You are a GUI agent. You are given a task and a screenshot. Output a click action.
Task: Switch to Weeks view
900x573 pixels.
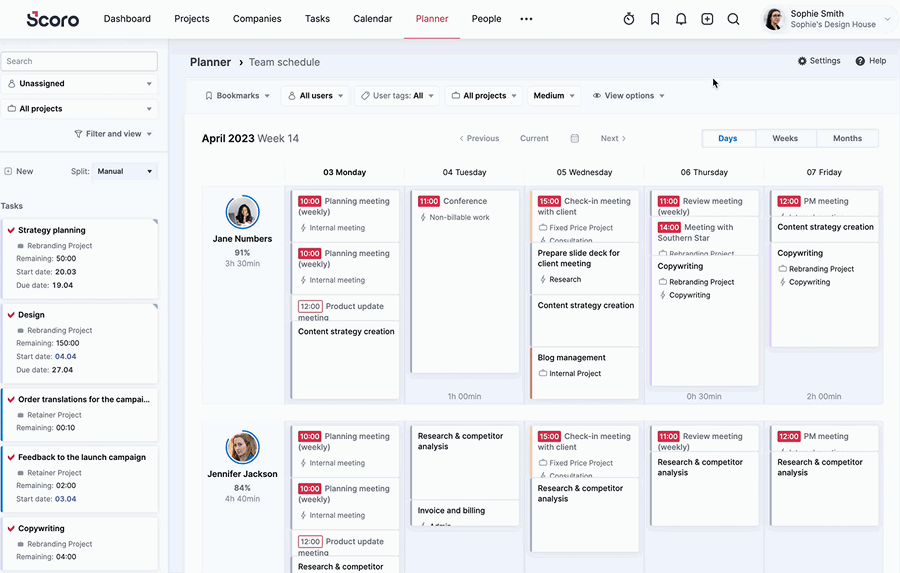coord(785,138)
